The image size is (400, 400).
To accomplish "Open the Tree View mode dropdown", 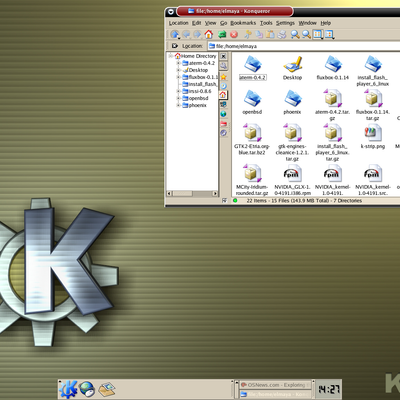I will coord(329,34).
